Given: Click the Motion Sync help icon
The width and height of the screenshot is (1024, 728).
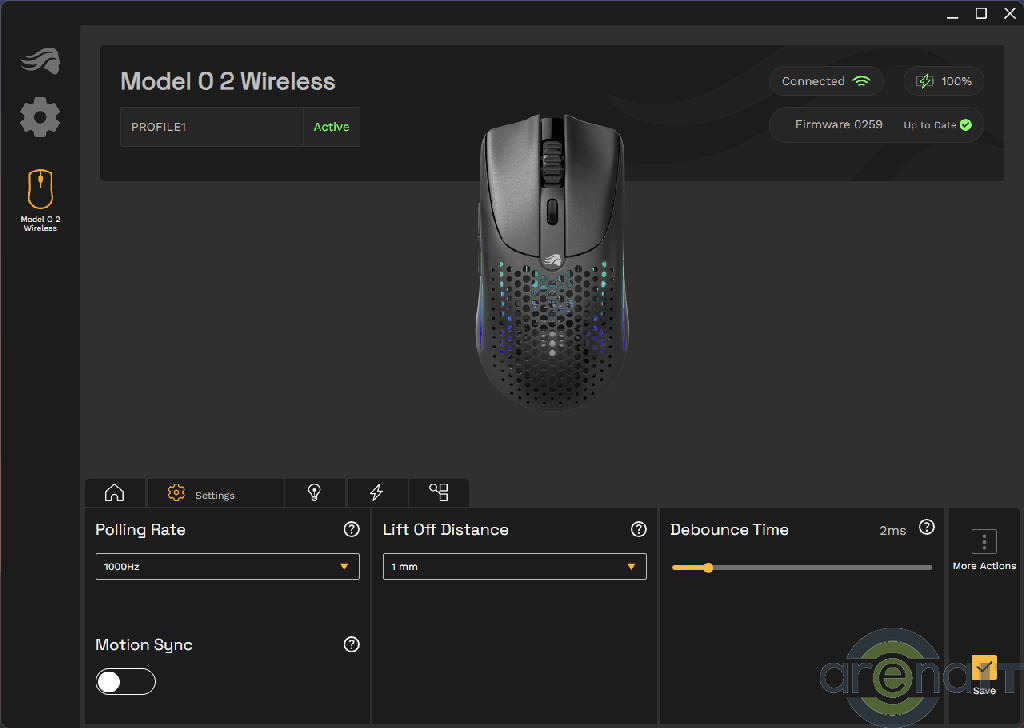Looking at the screenshot, I should click(x=351, y=645).
